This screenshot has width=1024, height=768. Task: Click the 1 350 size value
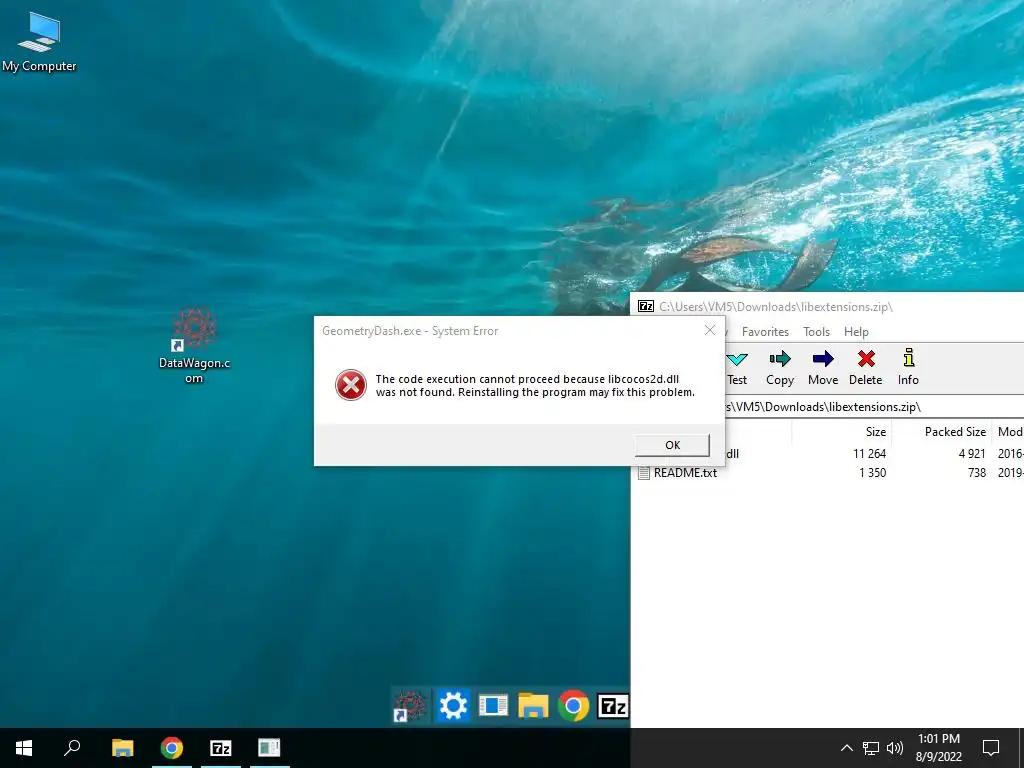[x=872, y=473]
